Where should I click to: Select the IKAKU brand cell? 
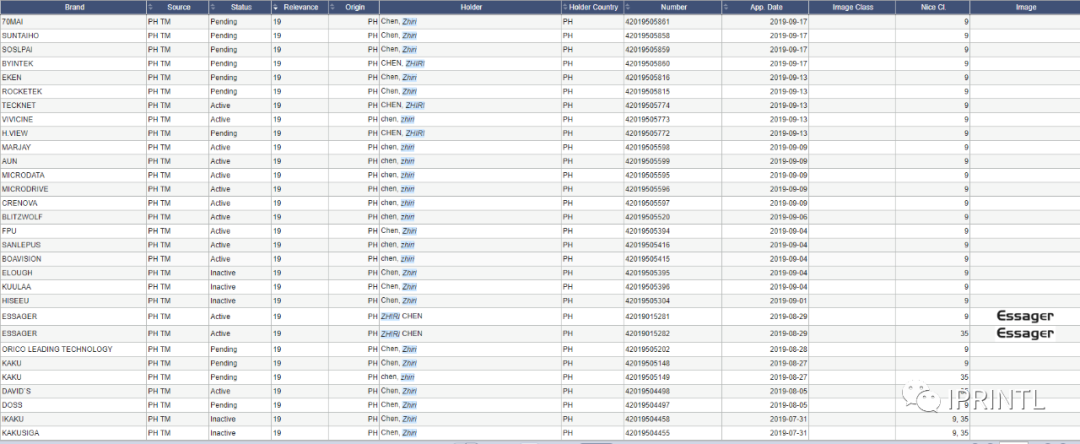pyautogui.click(x=74, y=419)
